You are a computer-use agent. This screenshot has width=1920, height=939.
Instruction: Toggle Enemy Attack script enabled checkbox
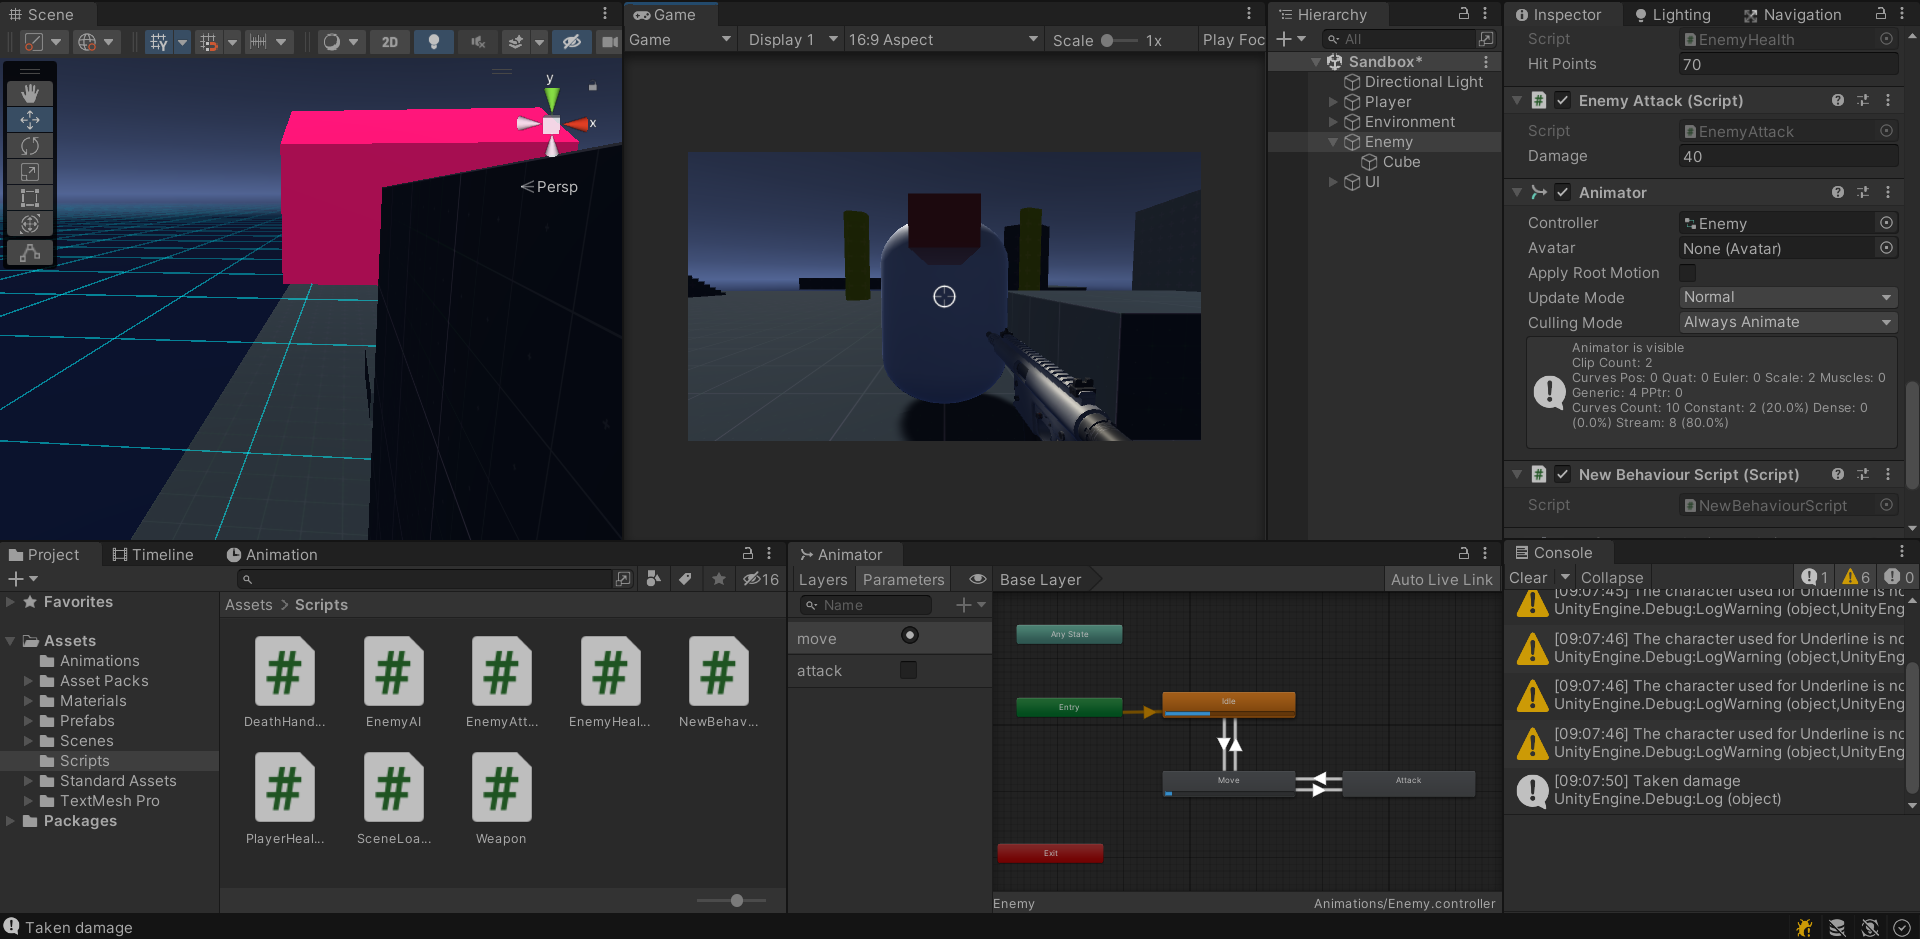(1562, 100)
